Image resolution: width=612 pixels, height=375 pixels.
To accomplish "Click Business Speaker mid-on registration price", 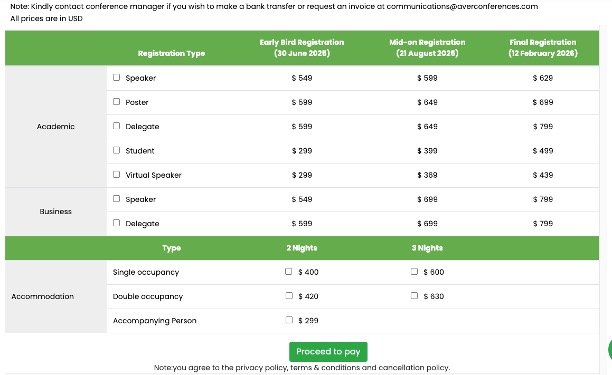I will coord(427,199).
